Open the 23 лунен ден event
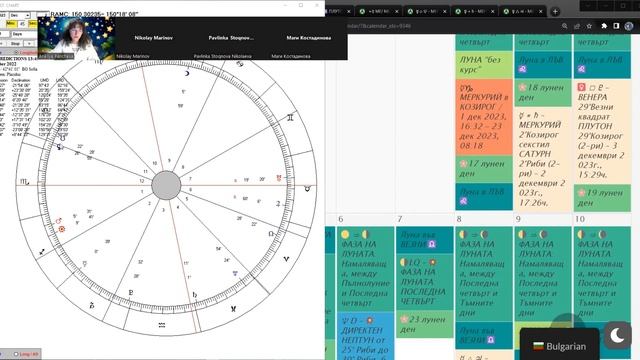Image resolution: width=640 pixels, height=360 pixels. point(424,324)
